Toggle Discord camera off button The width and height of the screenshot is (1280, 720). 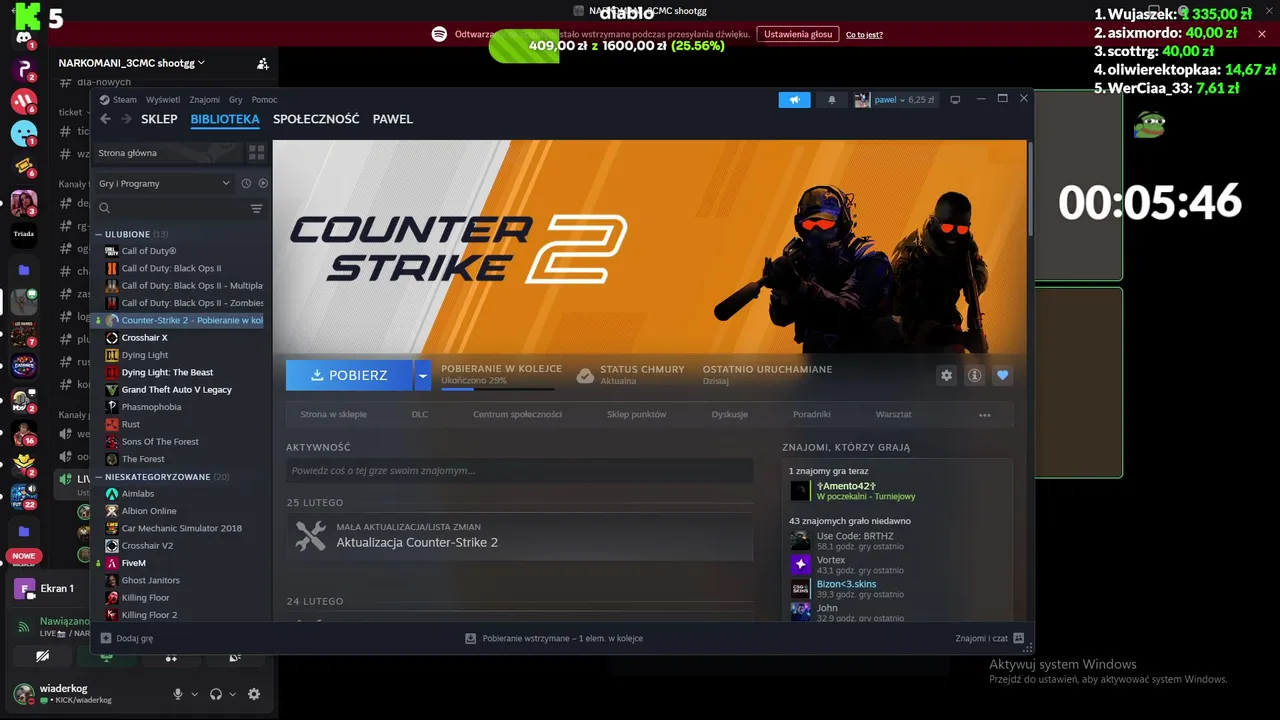pos(42,657)
